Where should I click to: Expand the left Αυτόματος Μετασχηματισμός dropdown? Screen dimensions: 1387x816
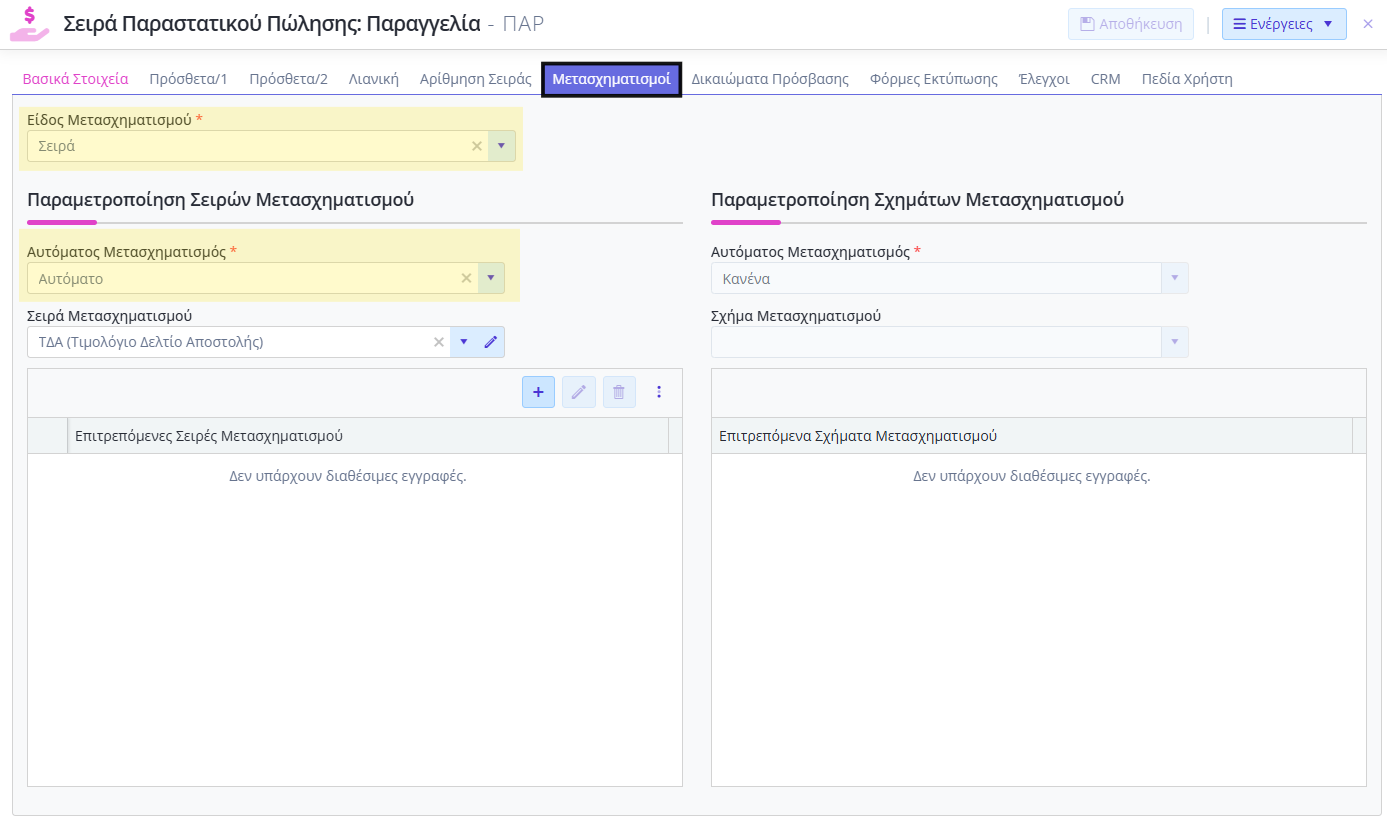click(491, 278)
